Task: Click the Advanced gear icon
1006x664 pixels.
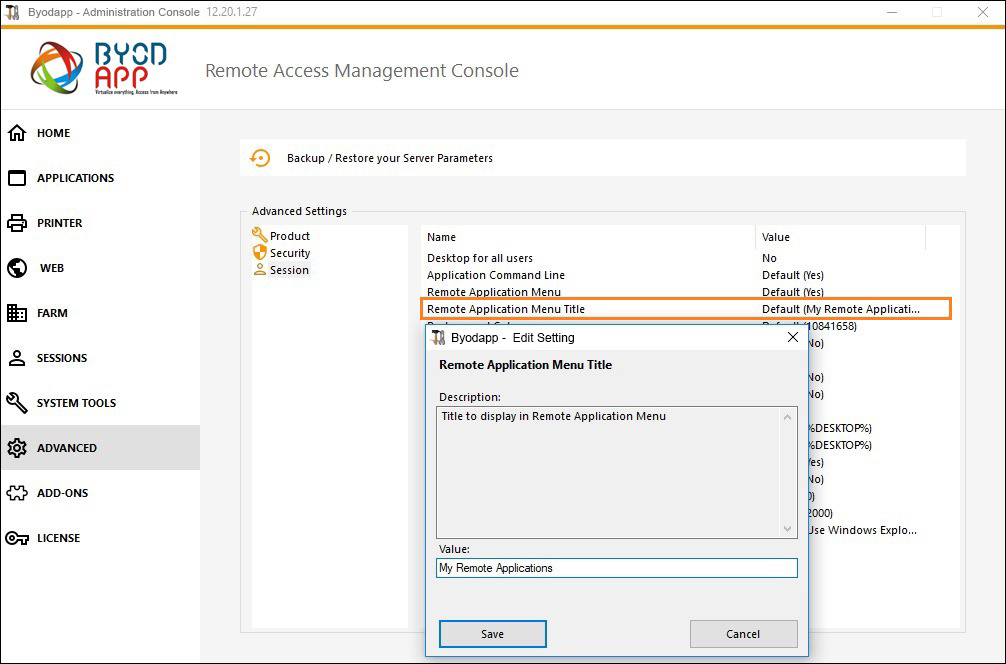Action: click(17, 448)
